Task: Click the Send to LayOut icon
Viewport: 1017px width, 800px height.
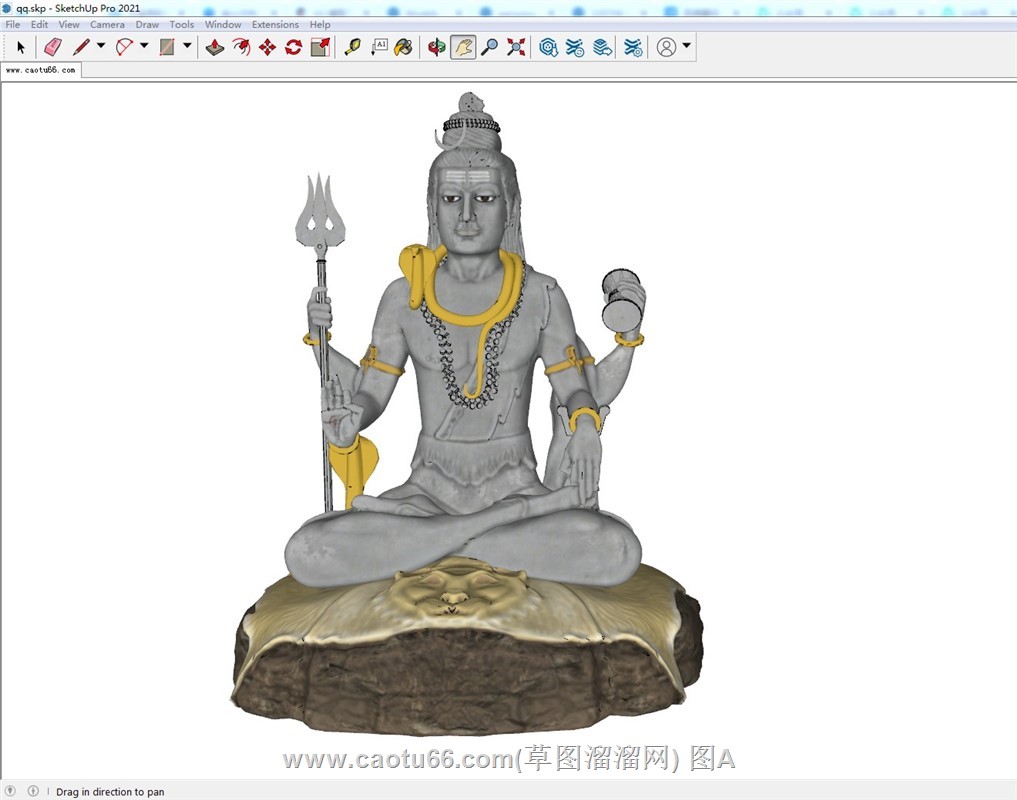Action: tap(603, 47)
